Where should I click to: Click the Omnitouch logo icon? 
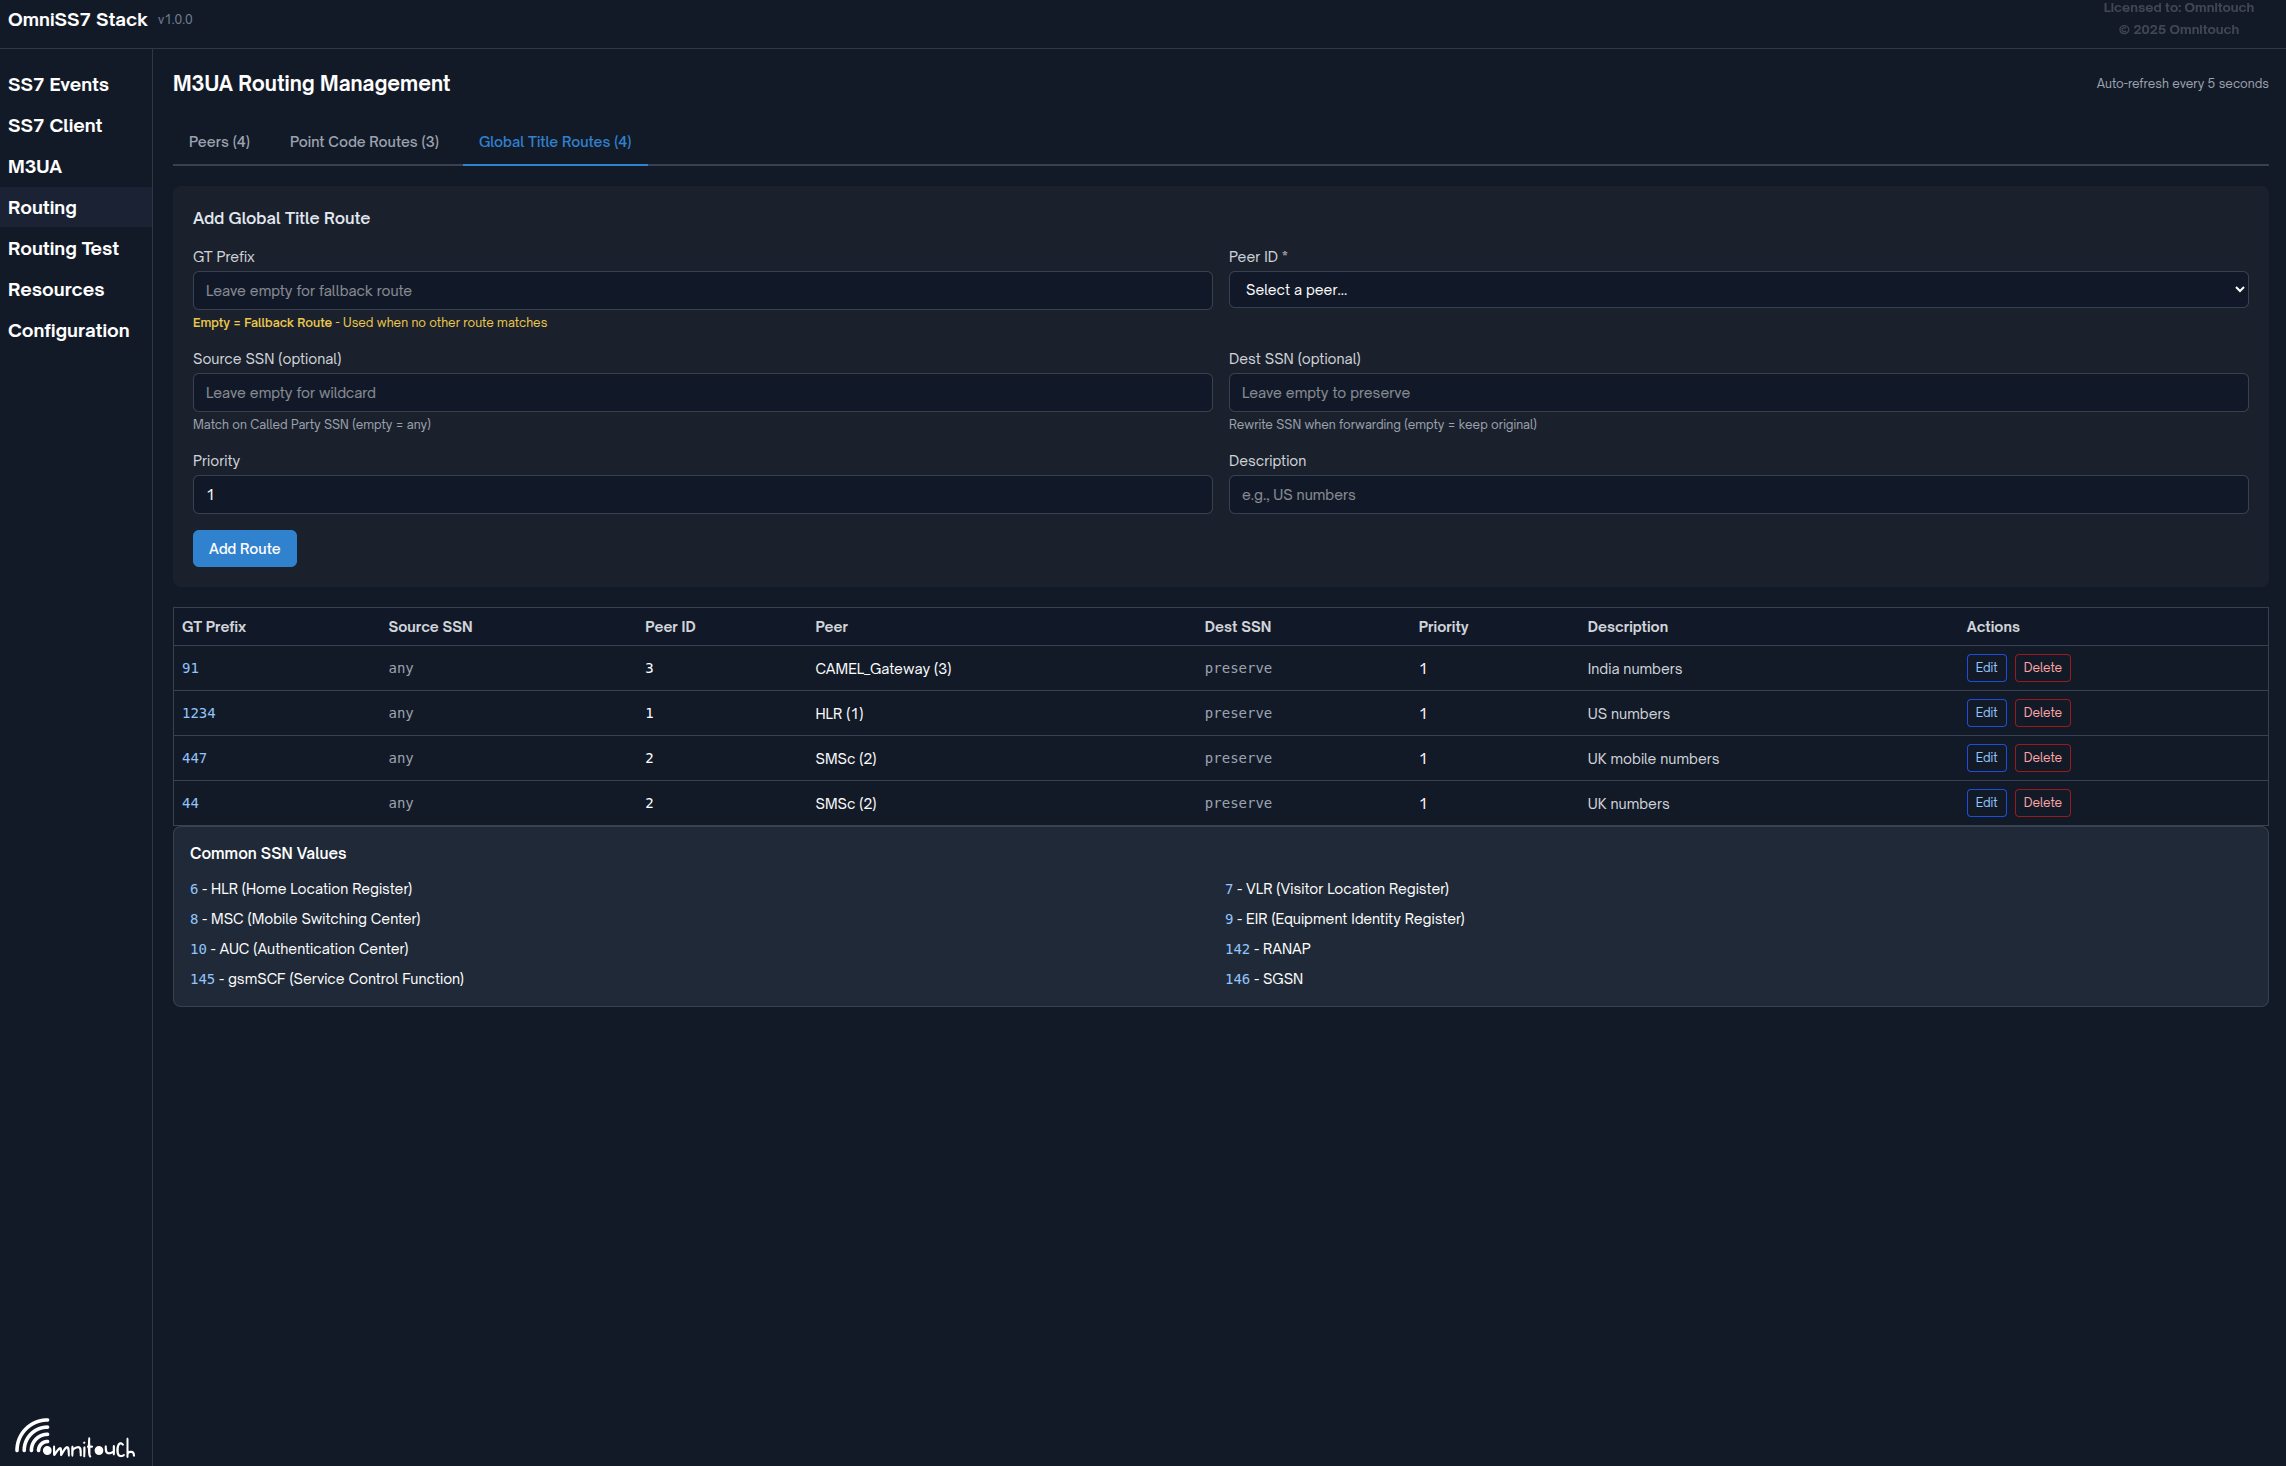point(74,1439)
